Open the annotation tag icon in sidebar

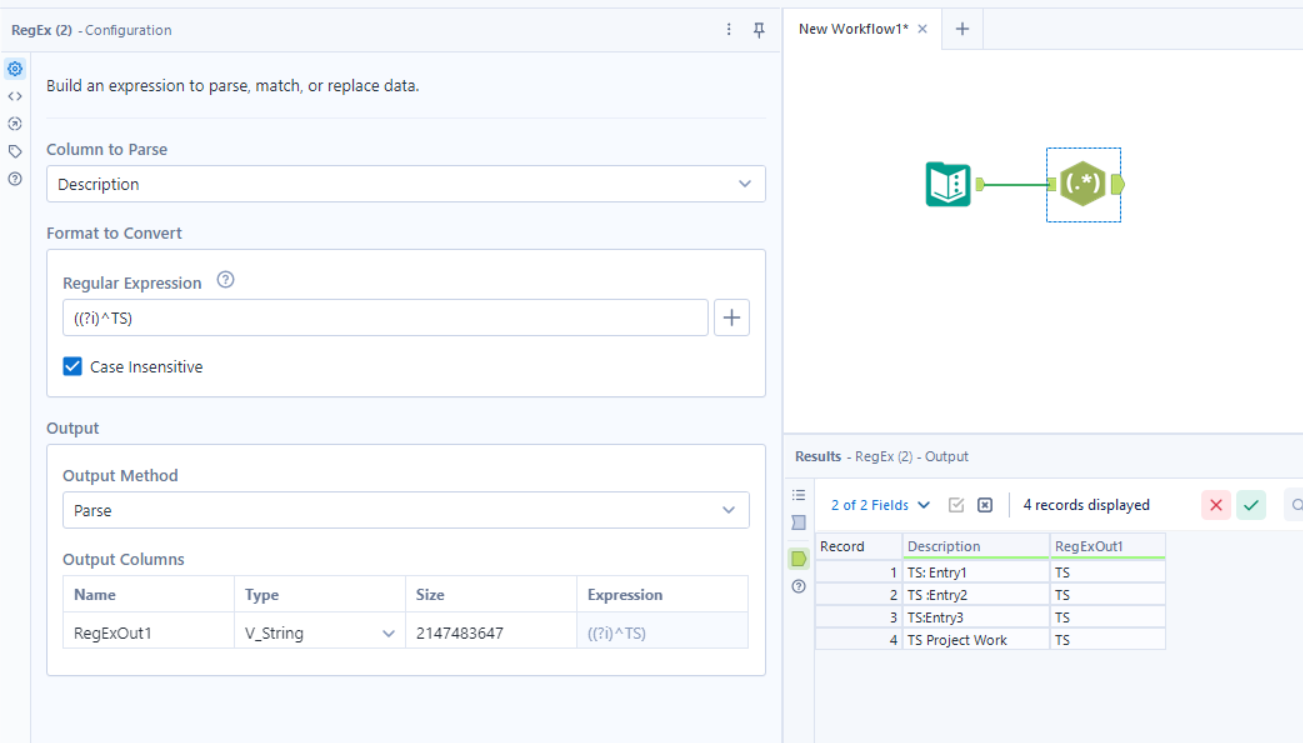tap(14, 151)
